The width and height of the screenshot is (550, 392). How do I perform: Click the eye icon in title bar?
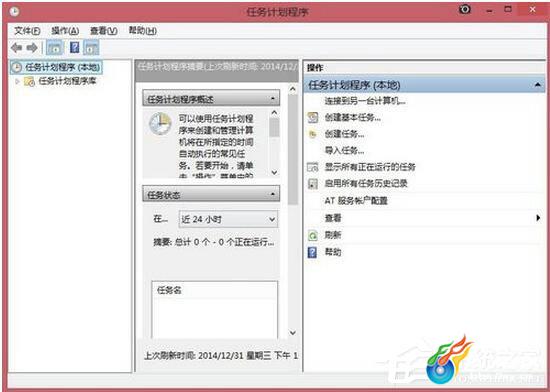coord(465,9)
